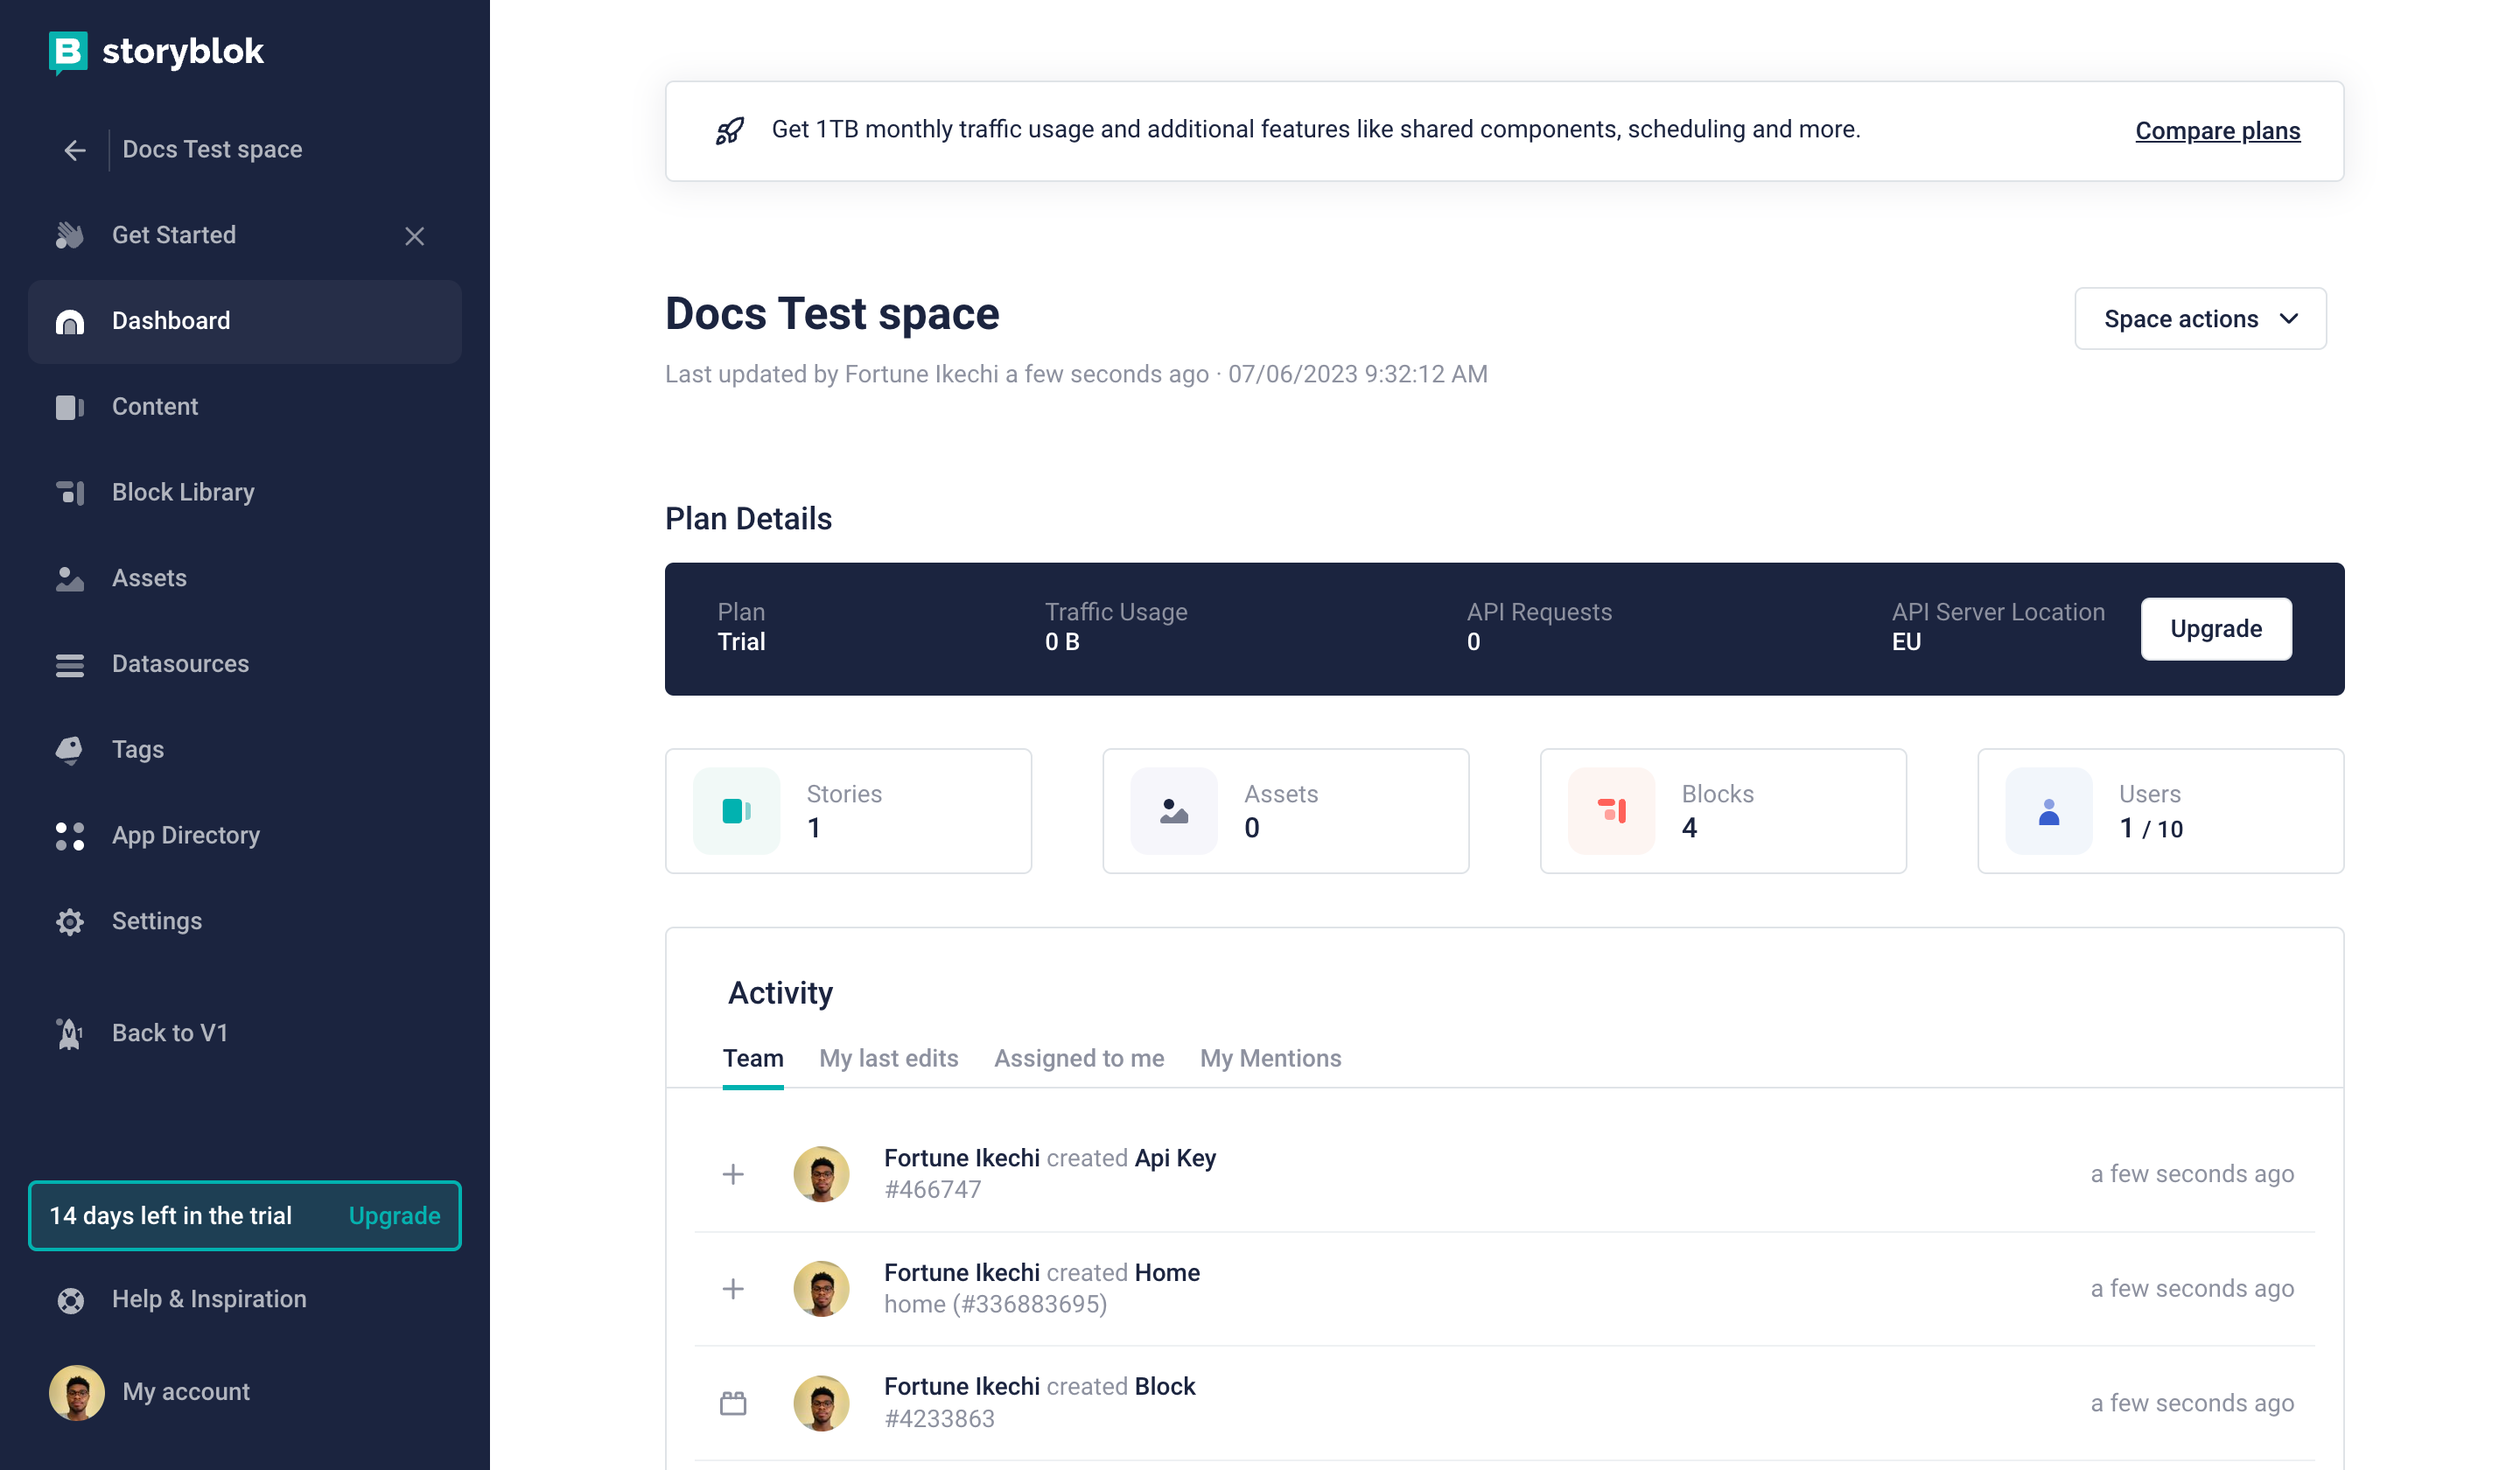Click the avatar in Api Key activity row
2520x1470 pixels.
(821, 1174)
